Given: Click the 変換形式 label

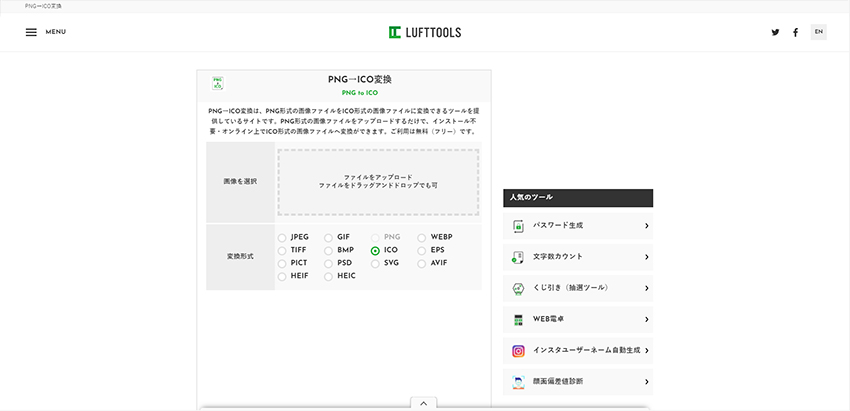Looking at the screenshot, I should tap(240, 255).
